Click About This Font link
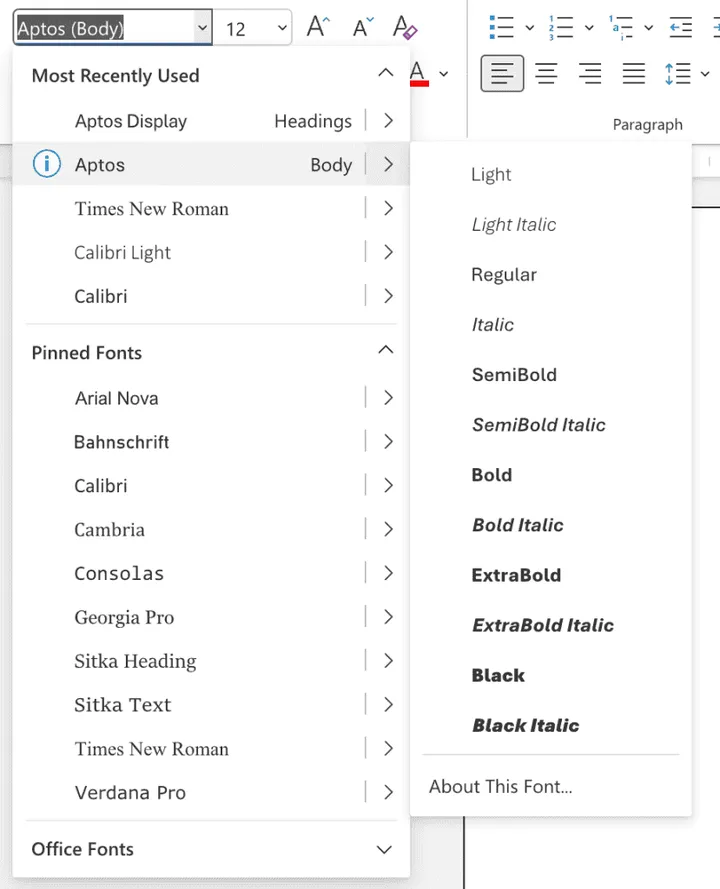This screenshot has height=889, width=720. 500,786
